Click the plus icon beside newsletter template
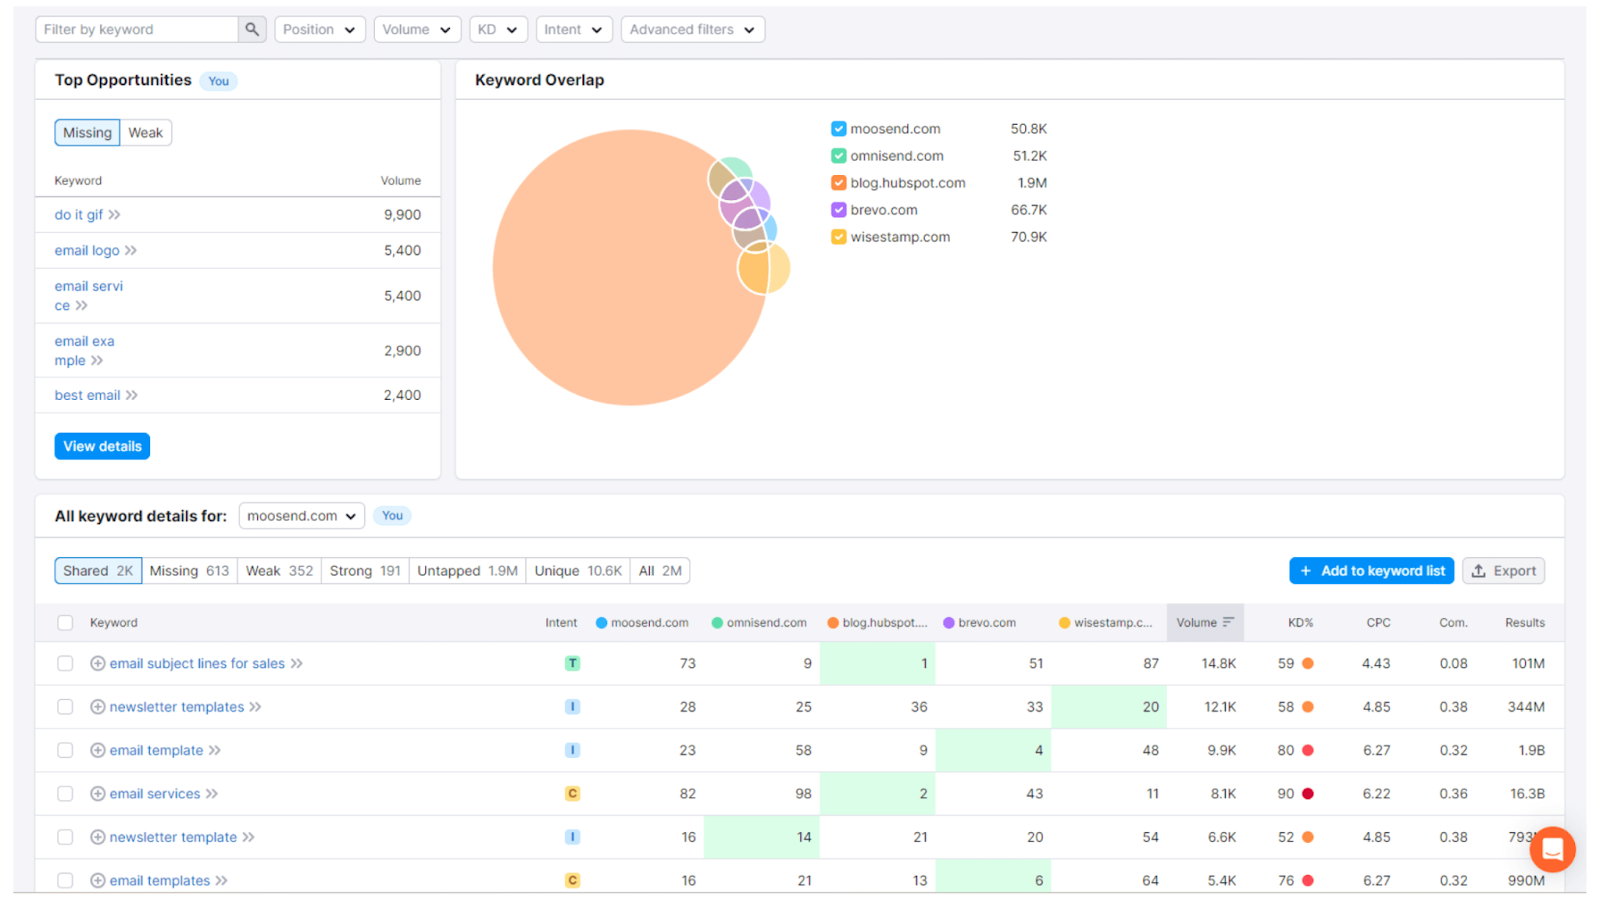The height and width of the screenshot is (900, 1600). (x=98, y=837)
